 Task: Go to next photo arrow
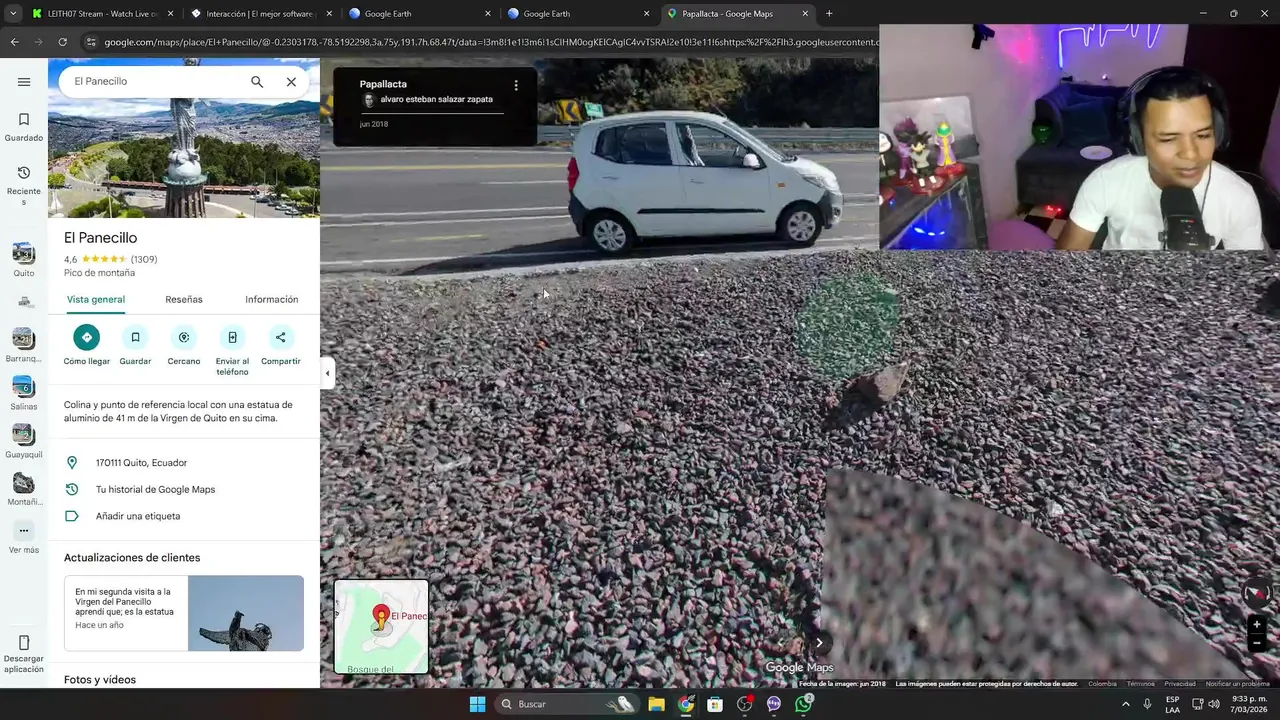click(x=819, y=643)
